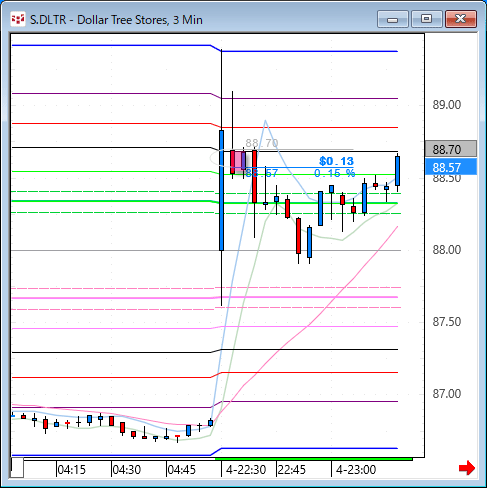Click the 04:15 time axis label
This screenshot has height=488, width=487.
coord(71,470)
